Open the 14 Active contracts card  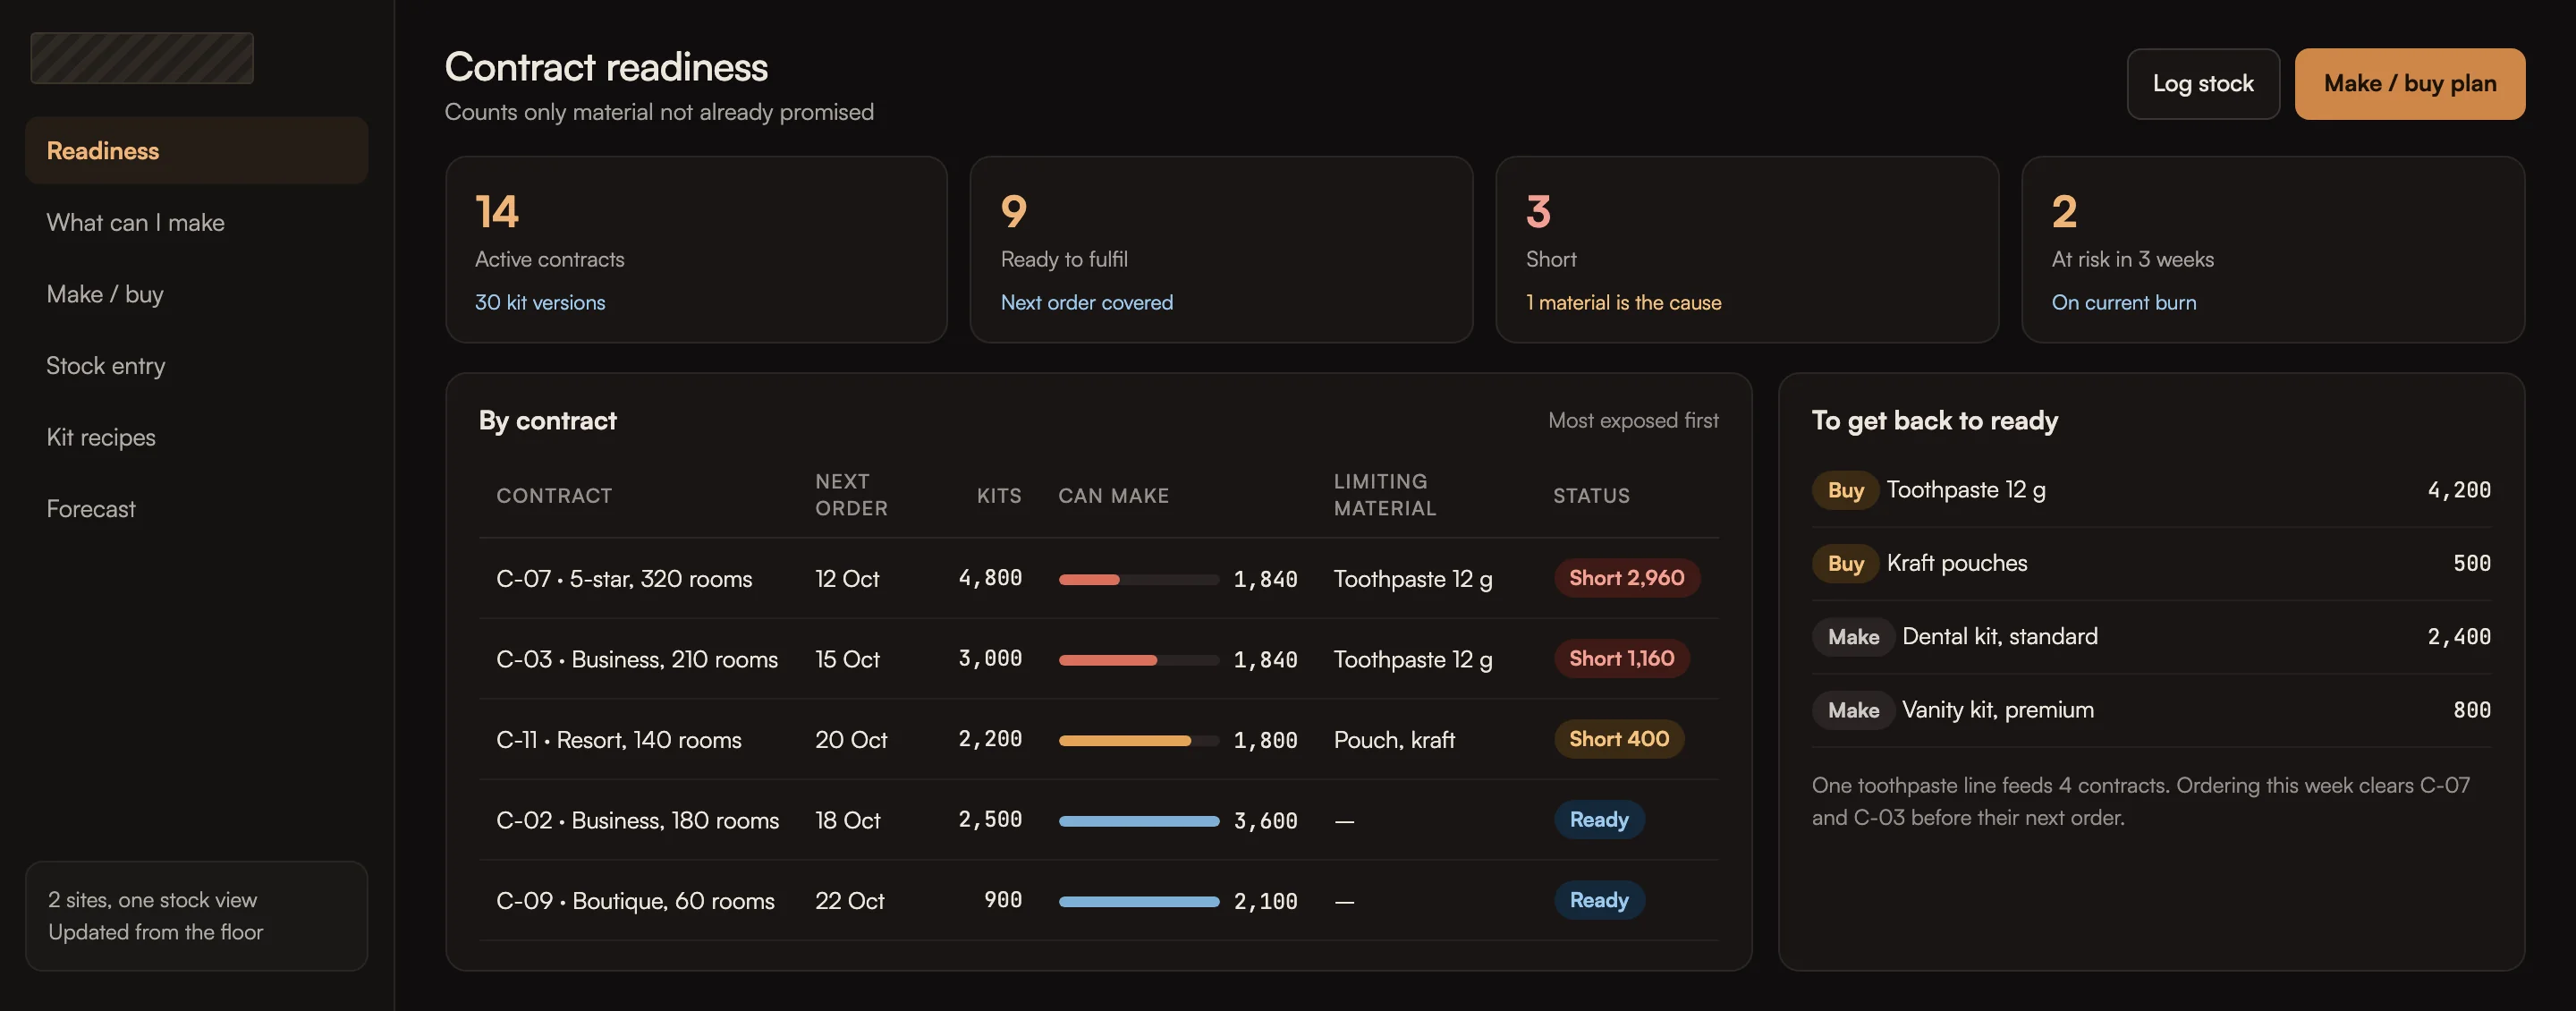click(x=696, y=249)
